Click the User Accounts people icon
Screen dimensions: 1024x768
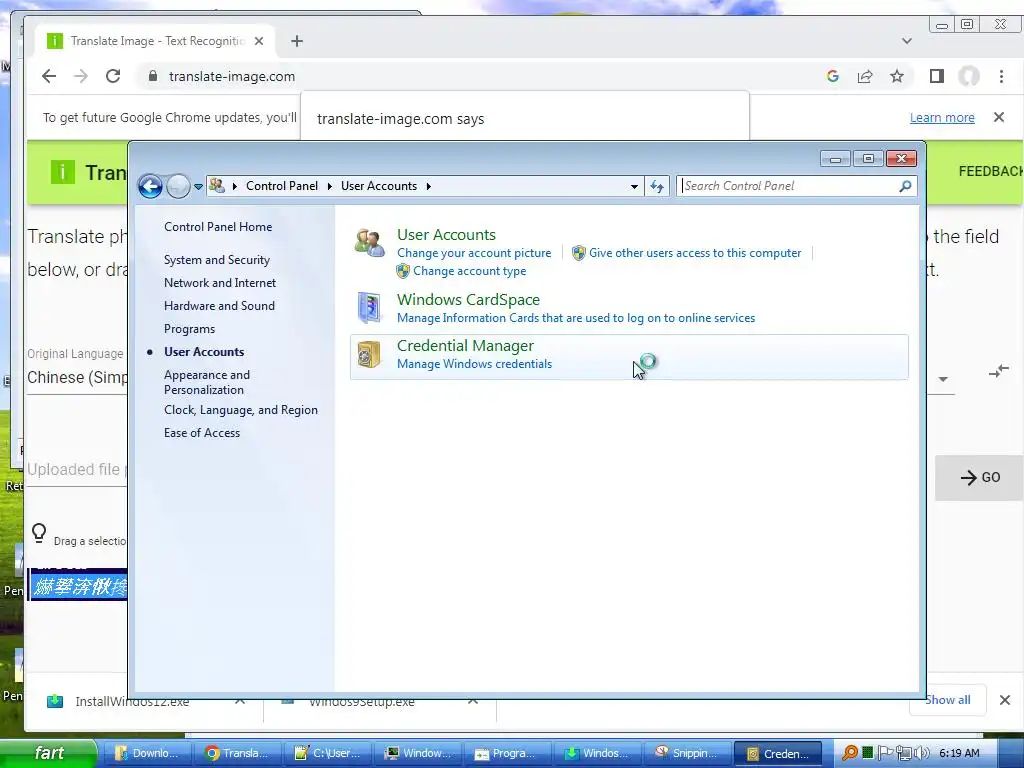(x=370, y=244)
